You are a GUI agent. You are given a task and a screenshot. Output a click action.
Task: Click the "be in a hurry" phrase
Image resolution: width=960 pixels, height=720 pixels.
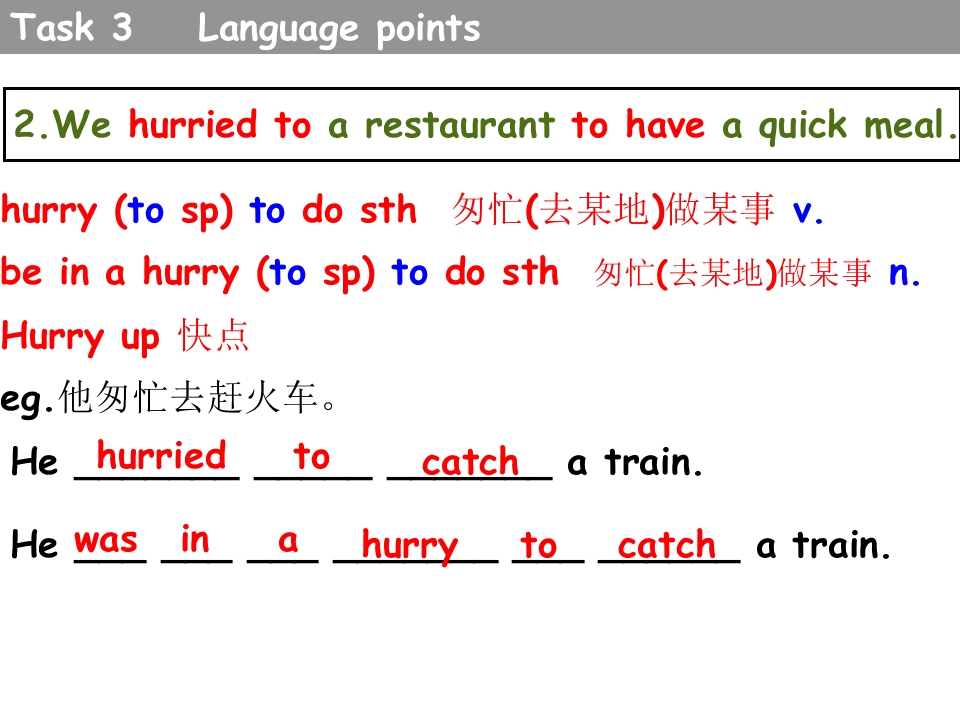[x=120, y=273]
